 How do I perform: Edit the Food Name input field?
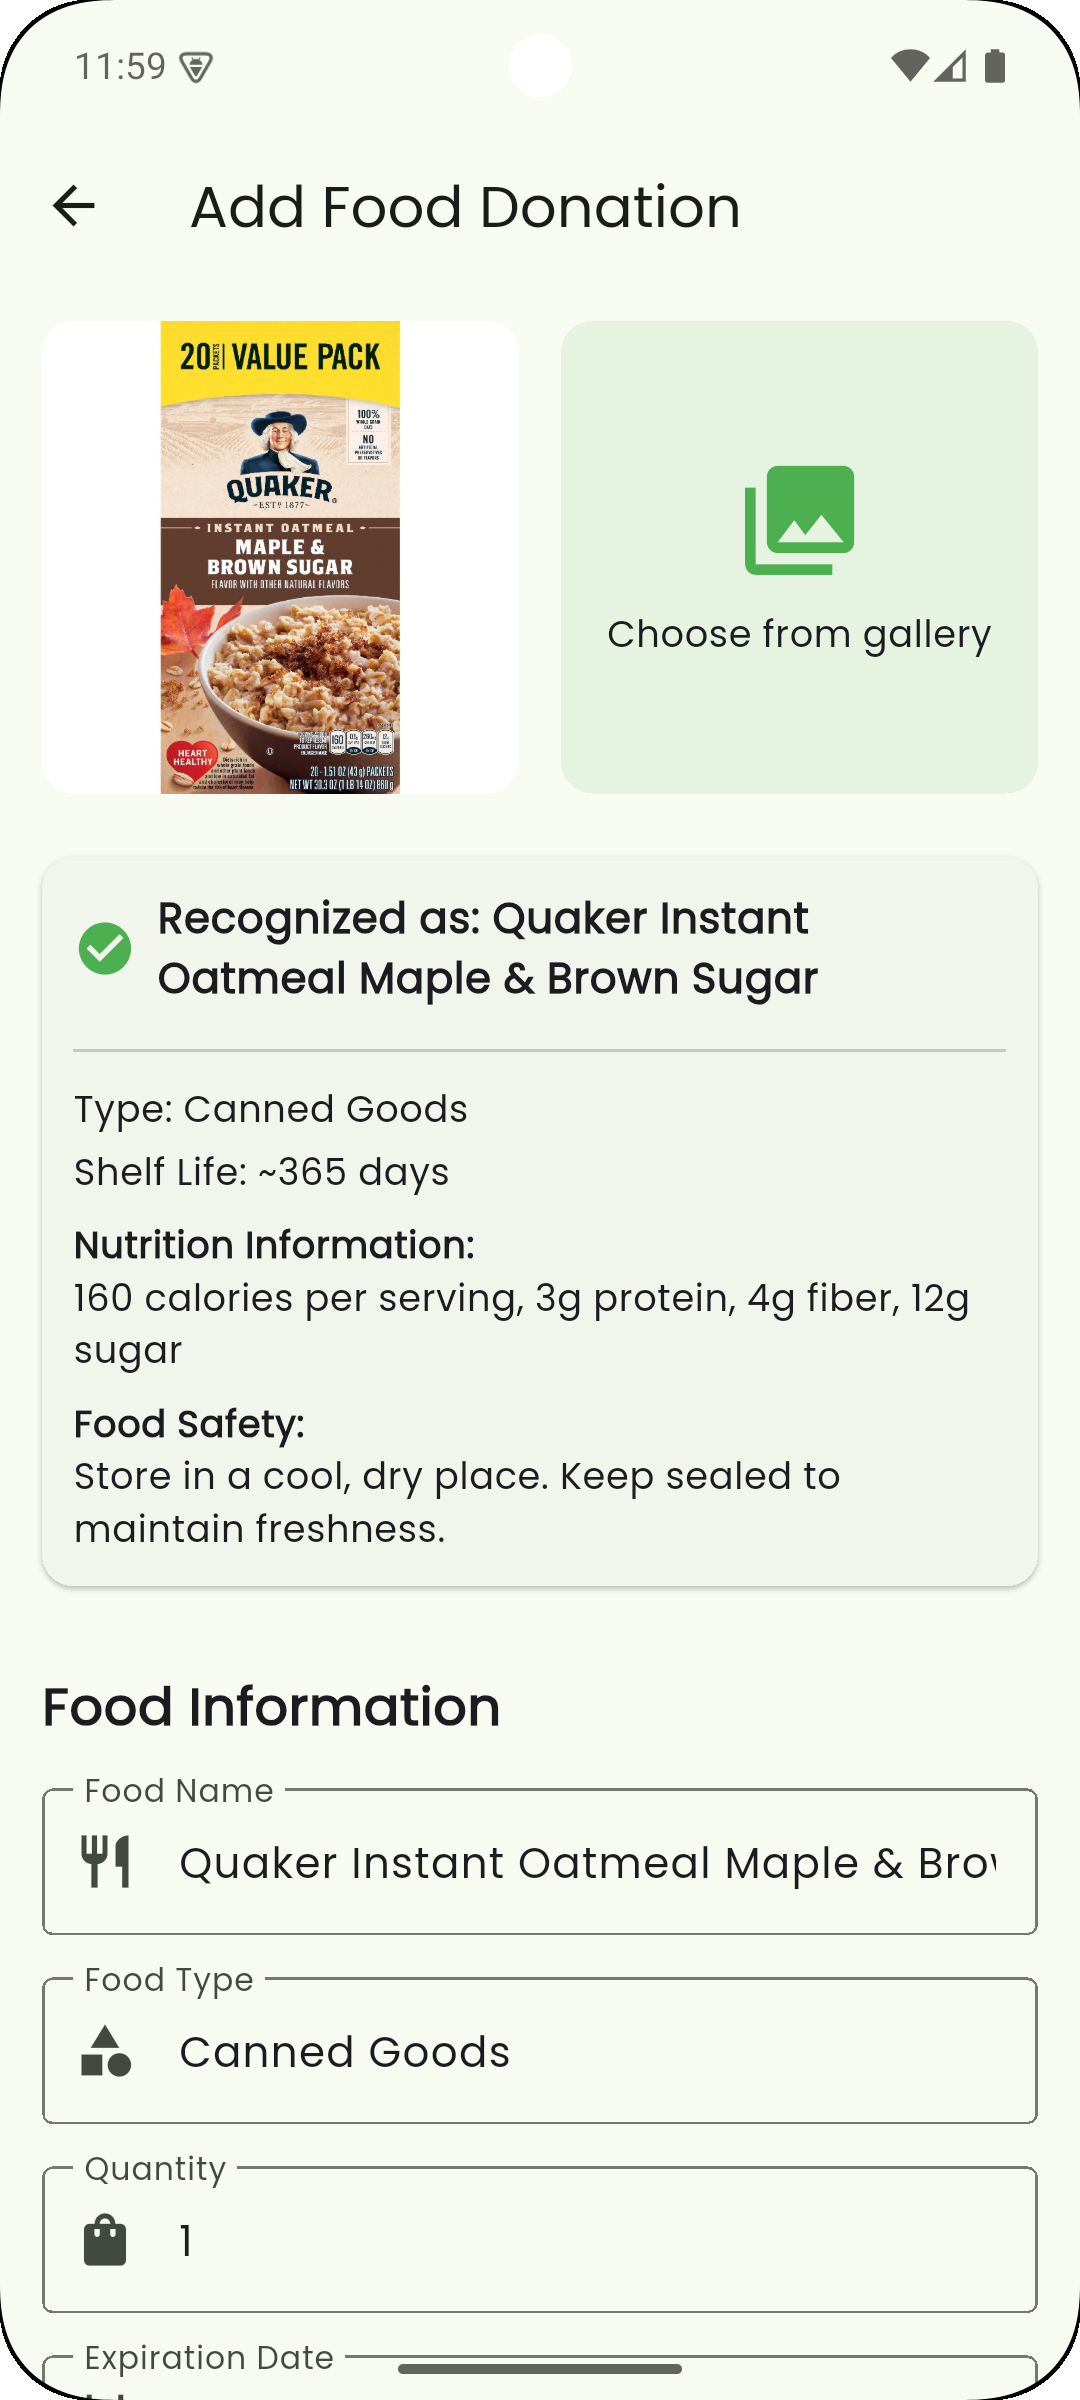click(x=587, y=1863)
